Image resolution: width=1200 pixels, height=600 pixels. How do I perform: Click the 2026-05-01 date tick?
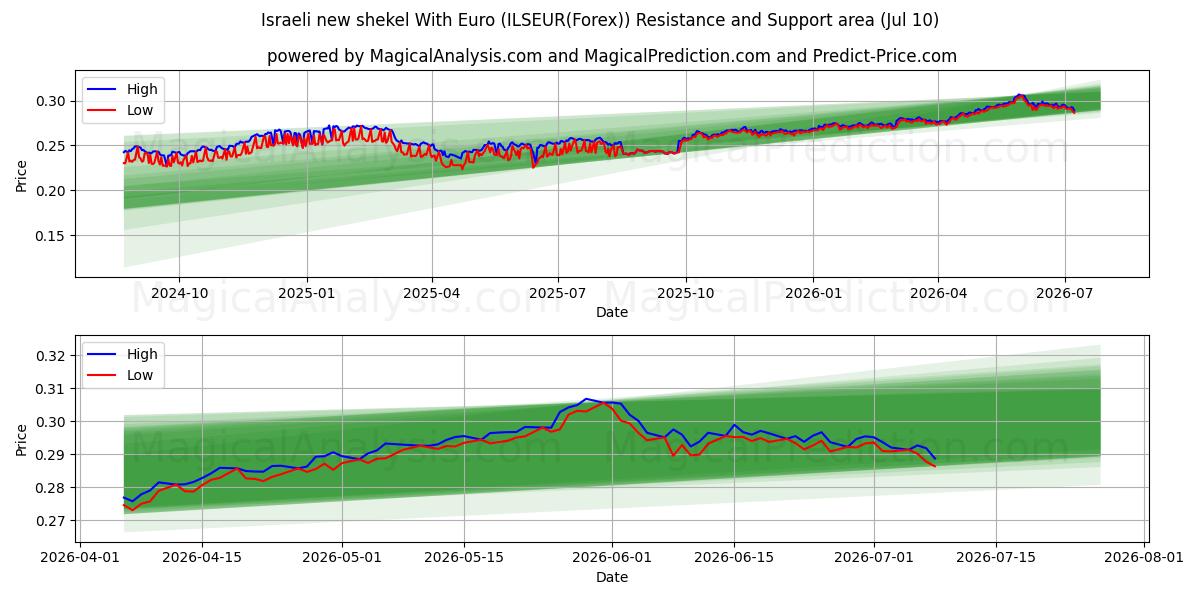342,557
